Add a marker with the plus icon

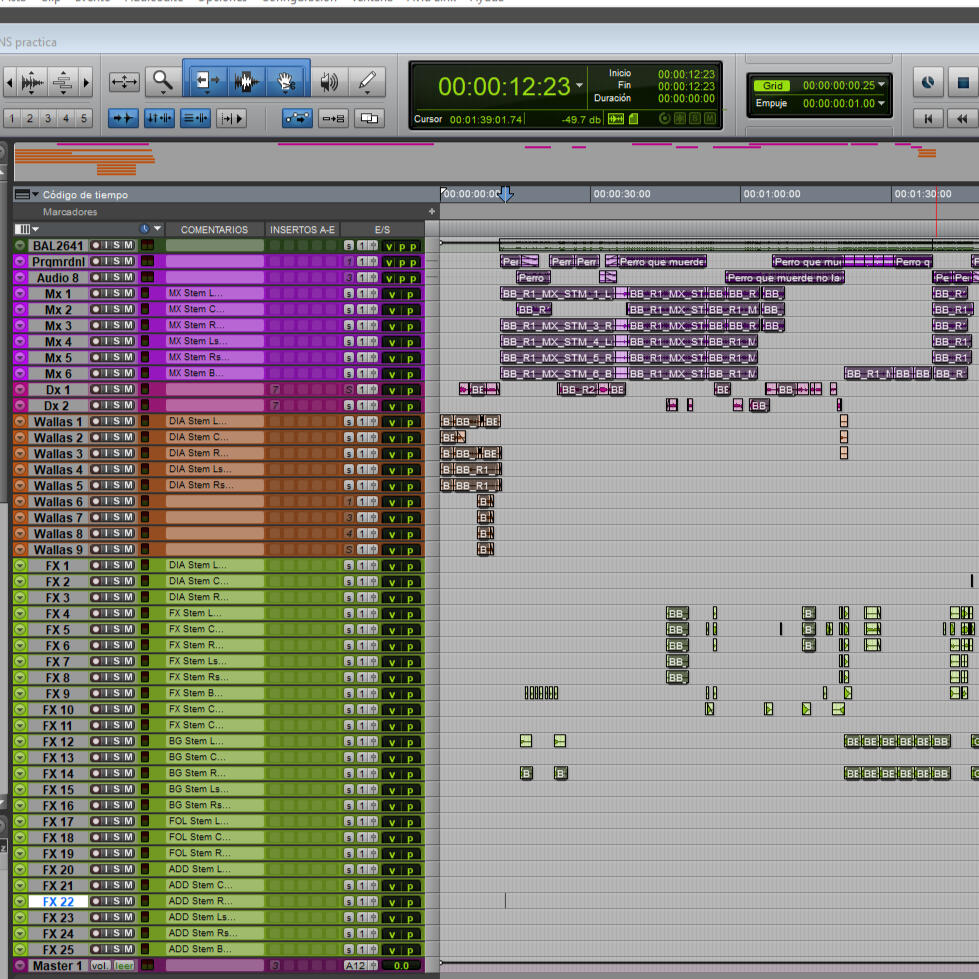tap(431, 212)
